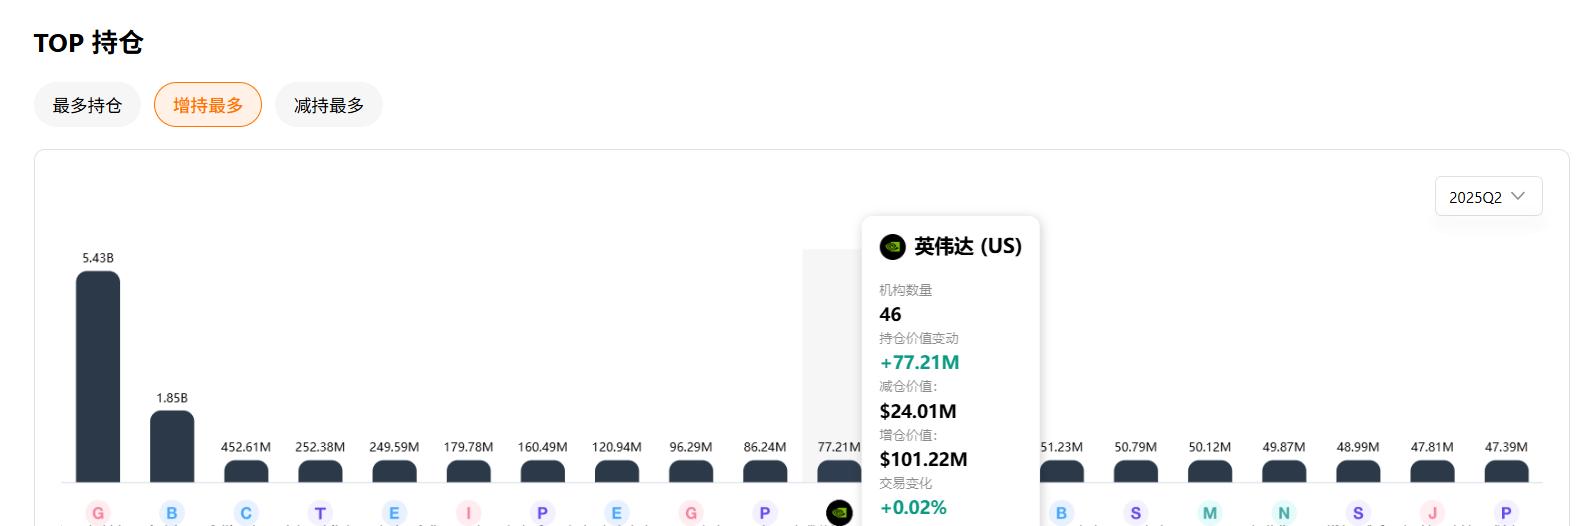Click the B icon below the 1.85B bar

(x=172, y=513)
